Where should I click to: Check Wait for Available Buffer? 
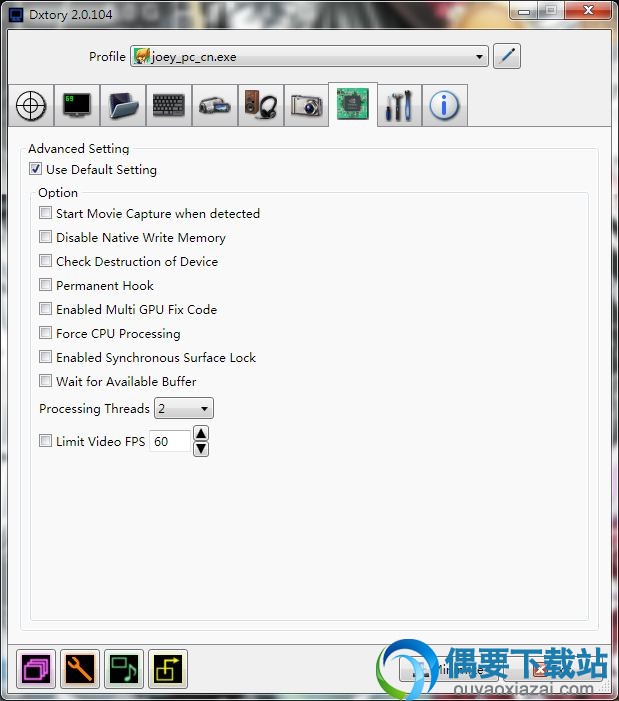point(45,381)
